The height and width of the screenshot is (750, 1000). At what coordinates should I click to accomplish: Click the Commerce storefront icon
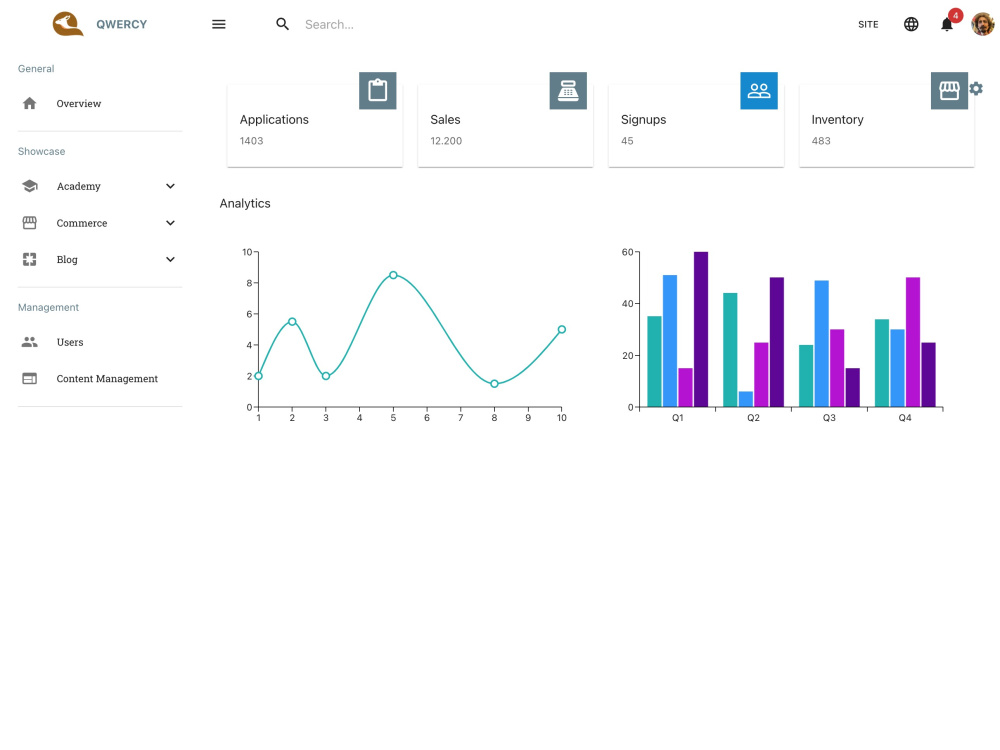(x=30, y=222)
